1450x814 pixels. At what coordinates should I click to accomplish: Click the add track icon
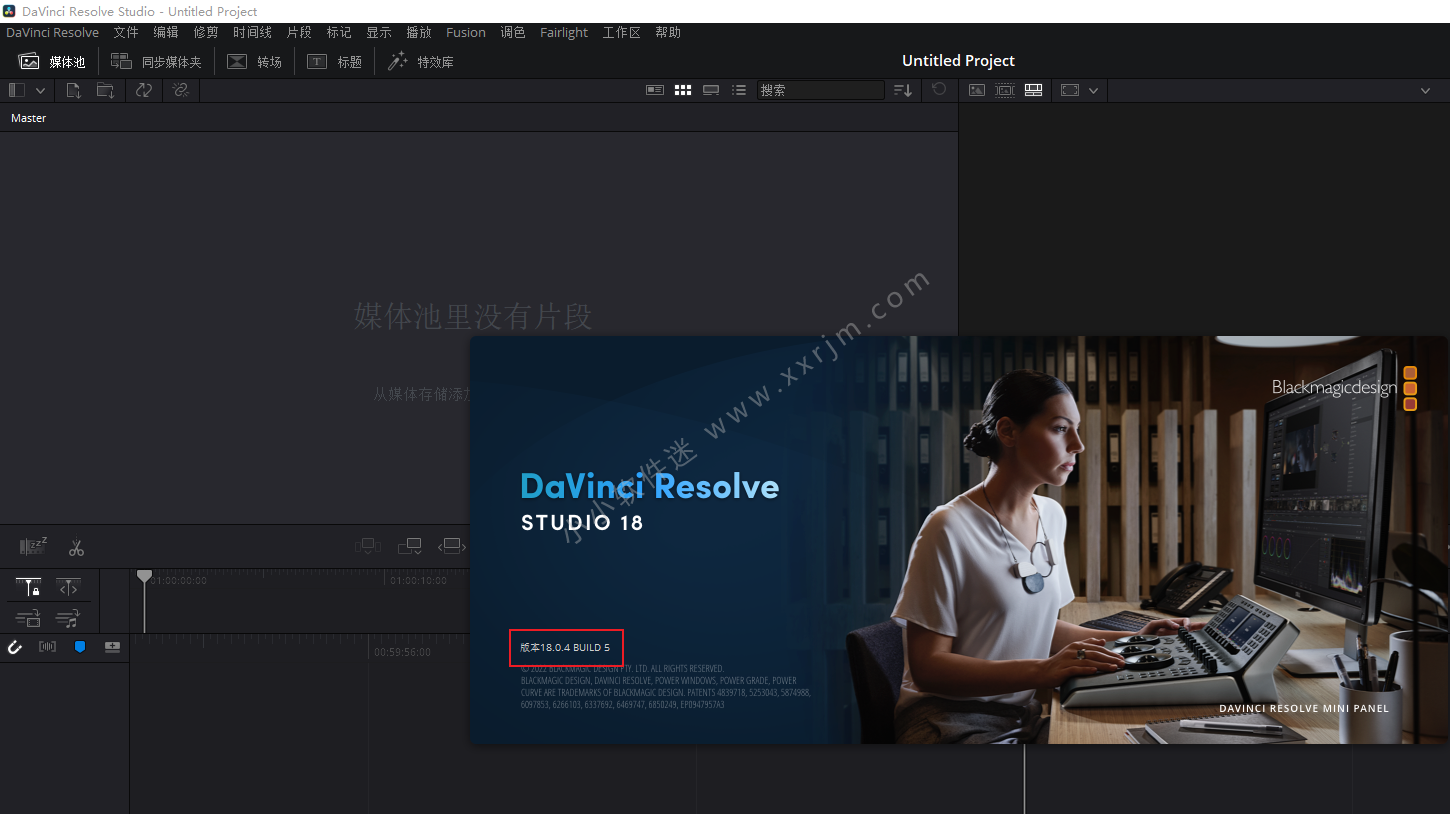click(112, 647)
